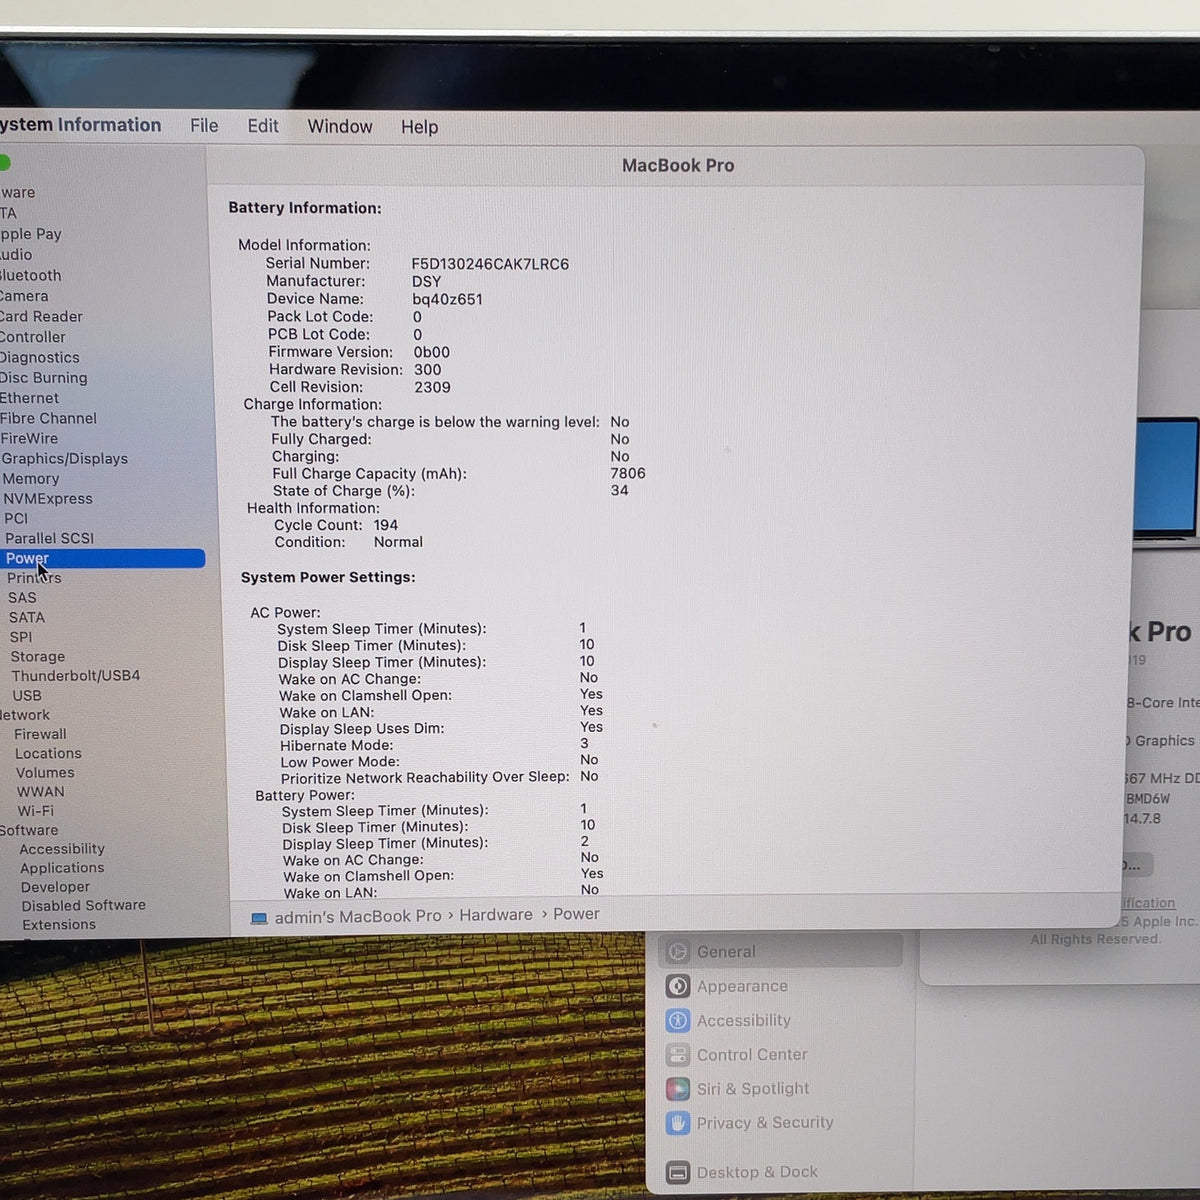
Task: Open Privacy & Security icon in Settings
Action: 678,1123
